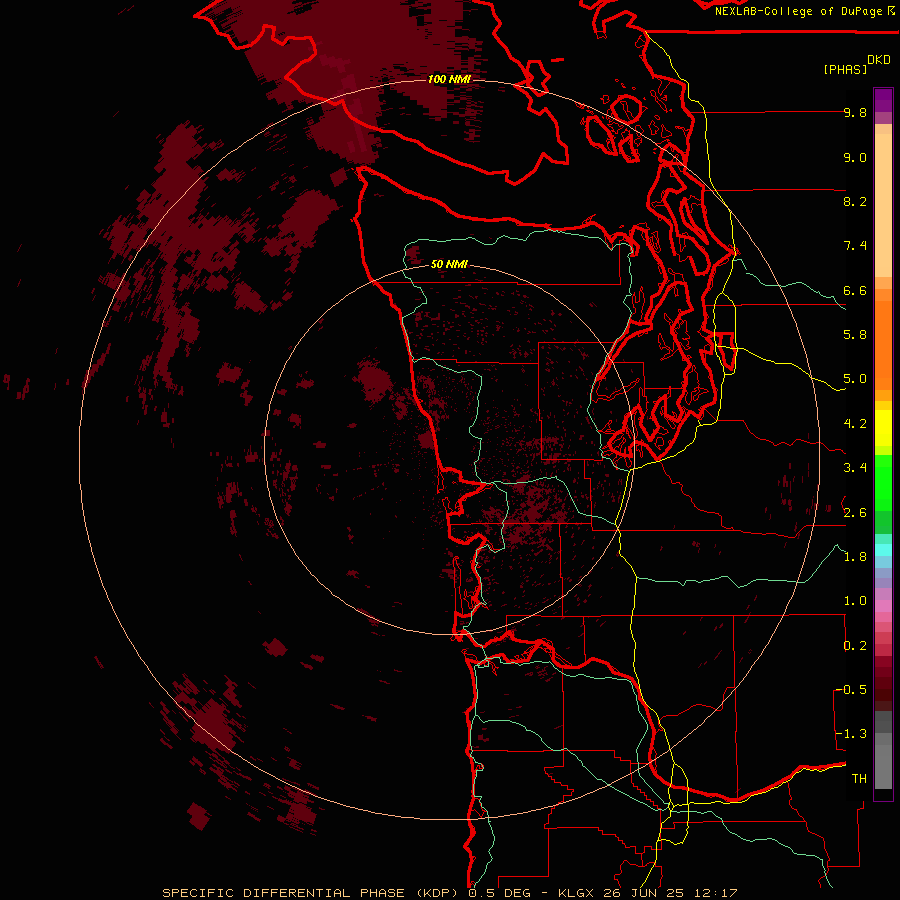Screen dimensions: 900x900
Task: Click the 0.2 legend value
Action: [855, 646]
